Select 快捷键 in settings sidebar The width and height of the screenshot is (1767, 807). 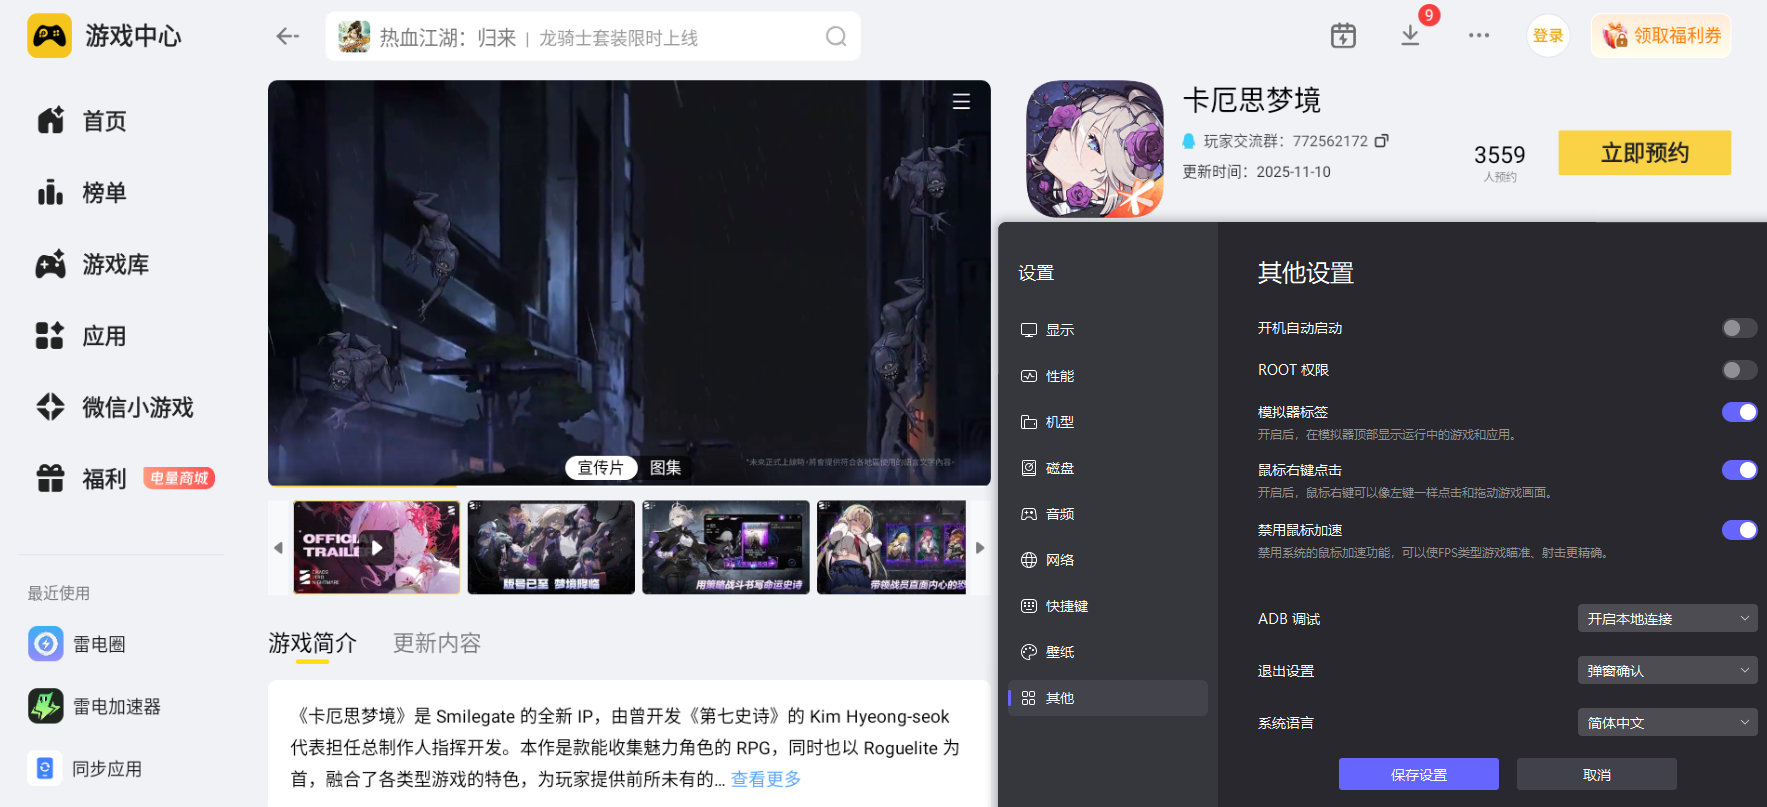[1066, 606]
